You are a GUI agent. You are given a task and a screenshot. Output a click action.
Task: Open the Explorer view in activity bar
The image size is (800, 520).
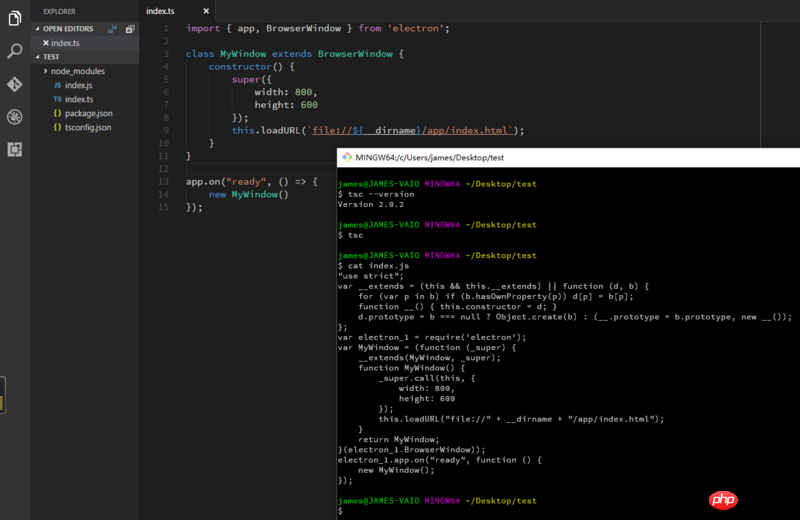coord(15,18)
